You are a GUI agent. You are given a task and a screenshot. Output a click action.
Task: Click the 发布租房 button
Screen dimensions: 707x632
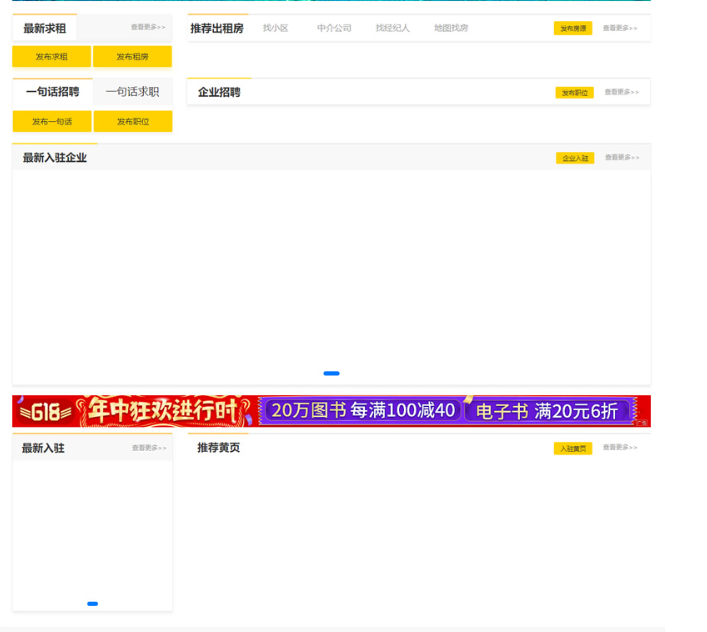point(132,57)
